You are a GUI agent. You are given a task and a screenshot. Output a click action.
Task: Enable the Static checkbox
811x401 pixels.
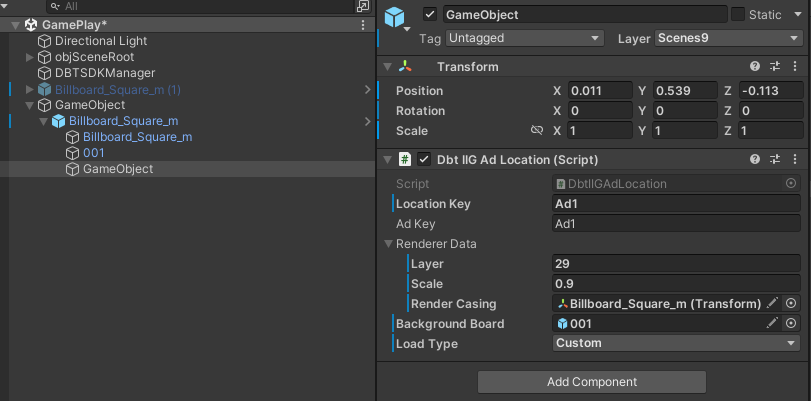pyautogui.click(x=738, y=14)
